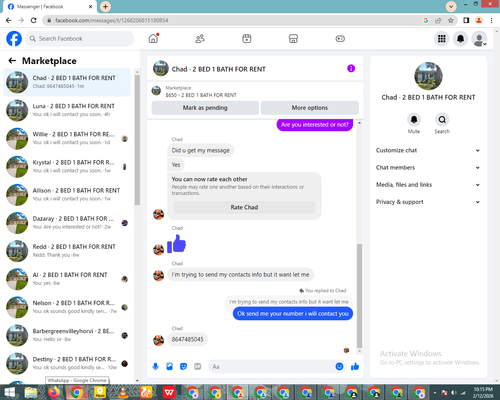This screenshot has height=400, width=500.
Task: Record a voice clip with microphone
Action: [155, 367]
